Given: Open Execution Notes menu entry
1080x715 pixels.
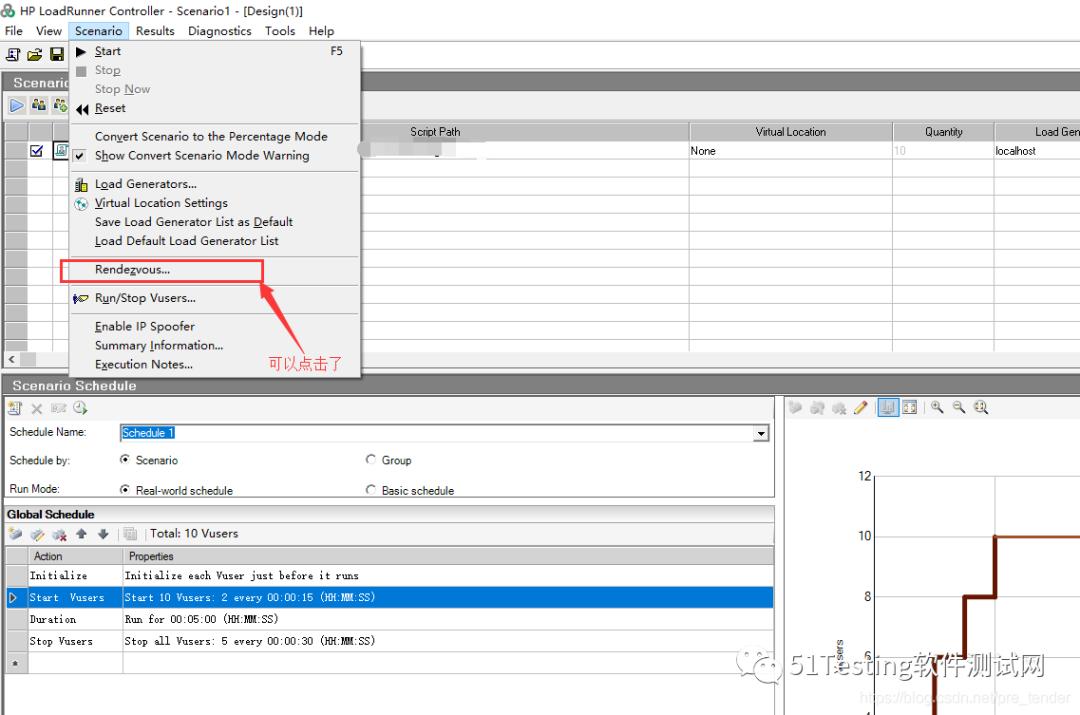Looking at the screenshot, I should coord(215,364).
